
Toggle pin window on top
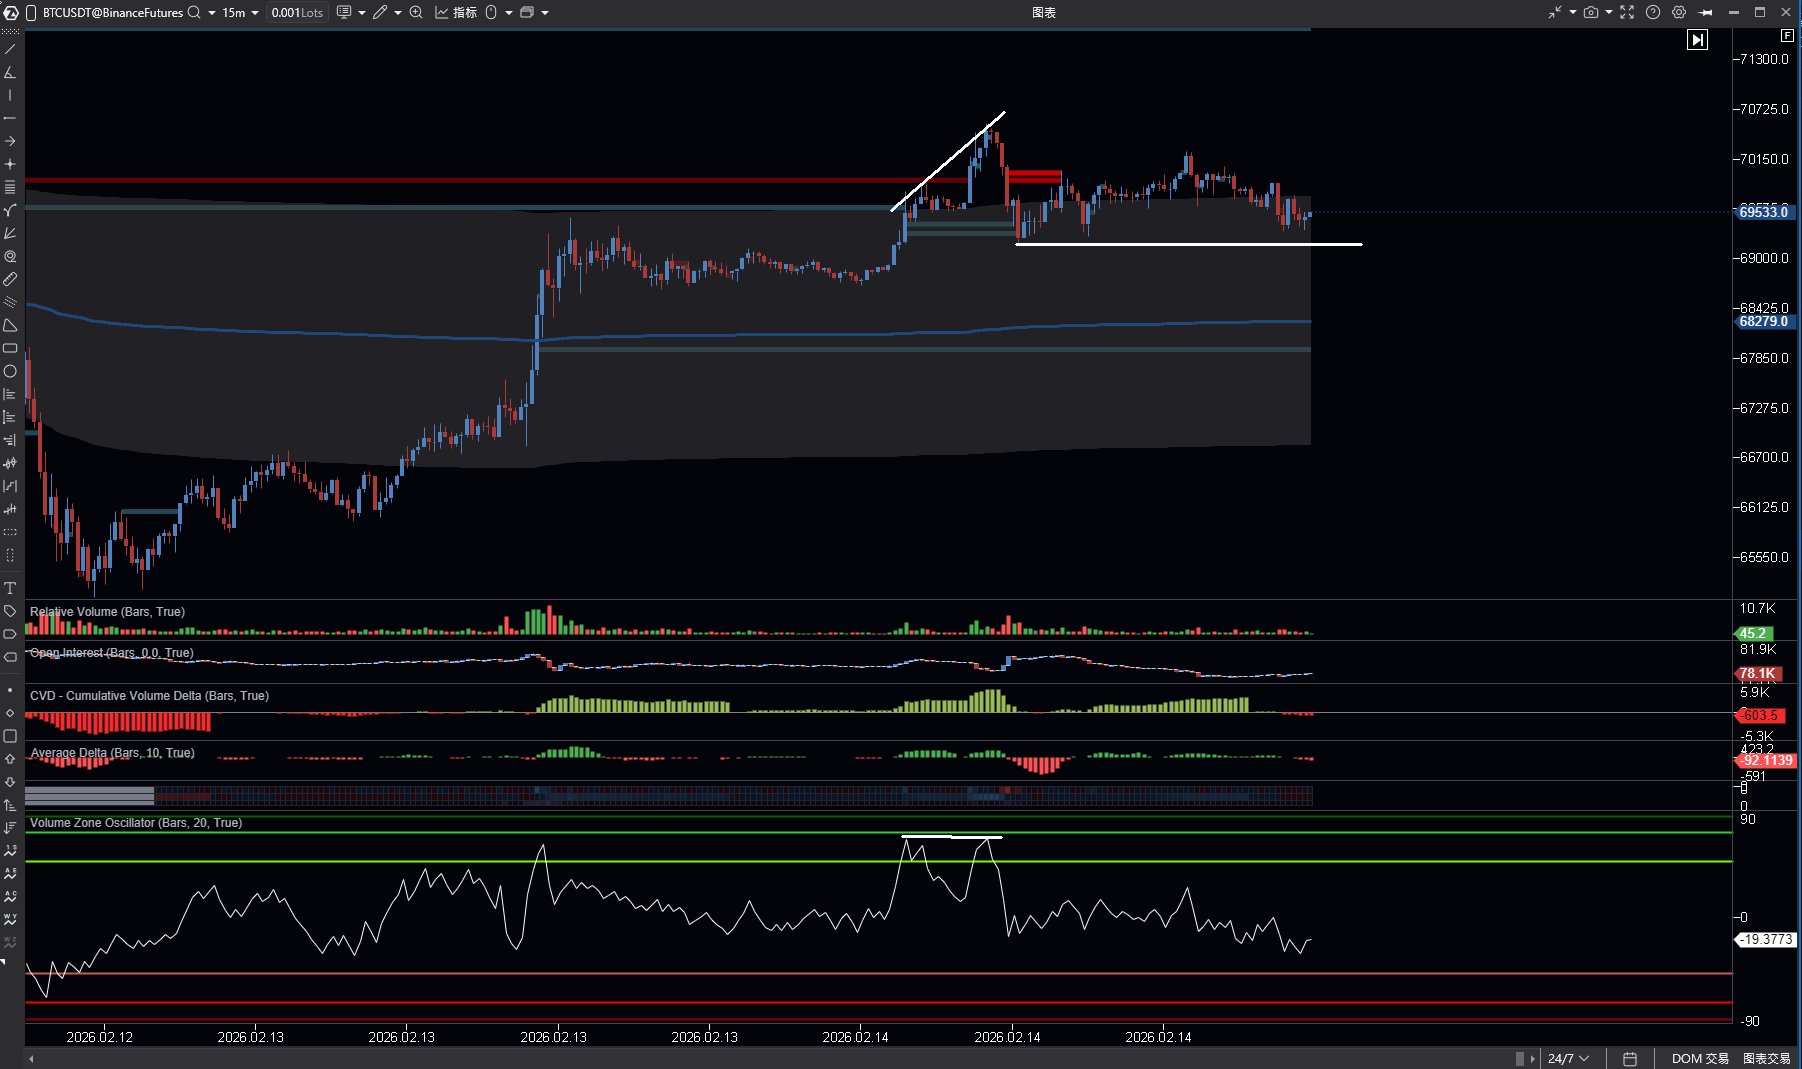coord(1706,12)
